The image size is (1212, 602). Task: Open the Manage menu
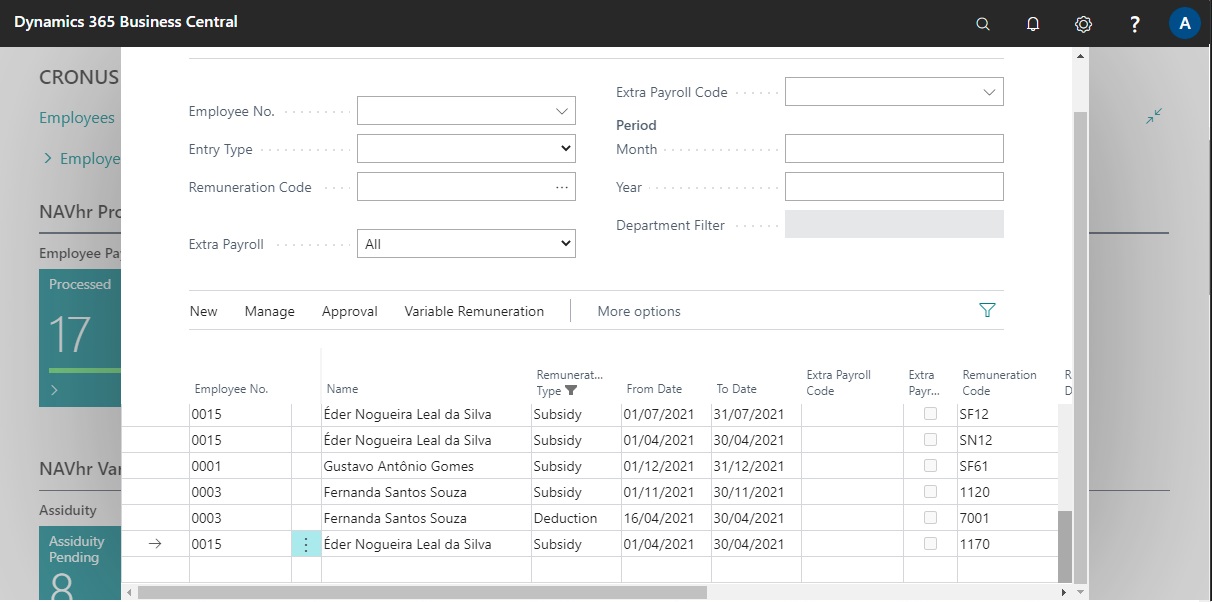tap(269, 311)
